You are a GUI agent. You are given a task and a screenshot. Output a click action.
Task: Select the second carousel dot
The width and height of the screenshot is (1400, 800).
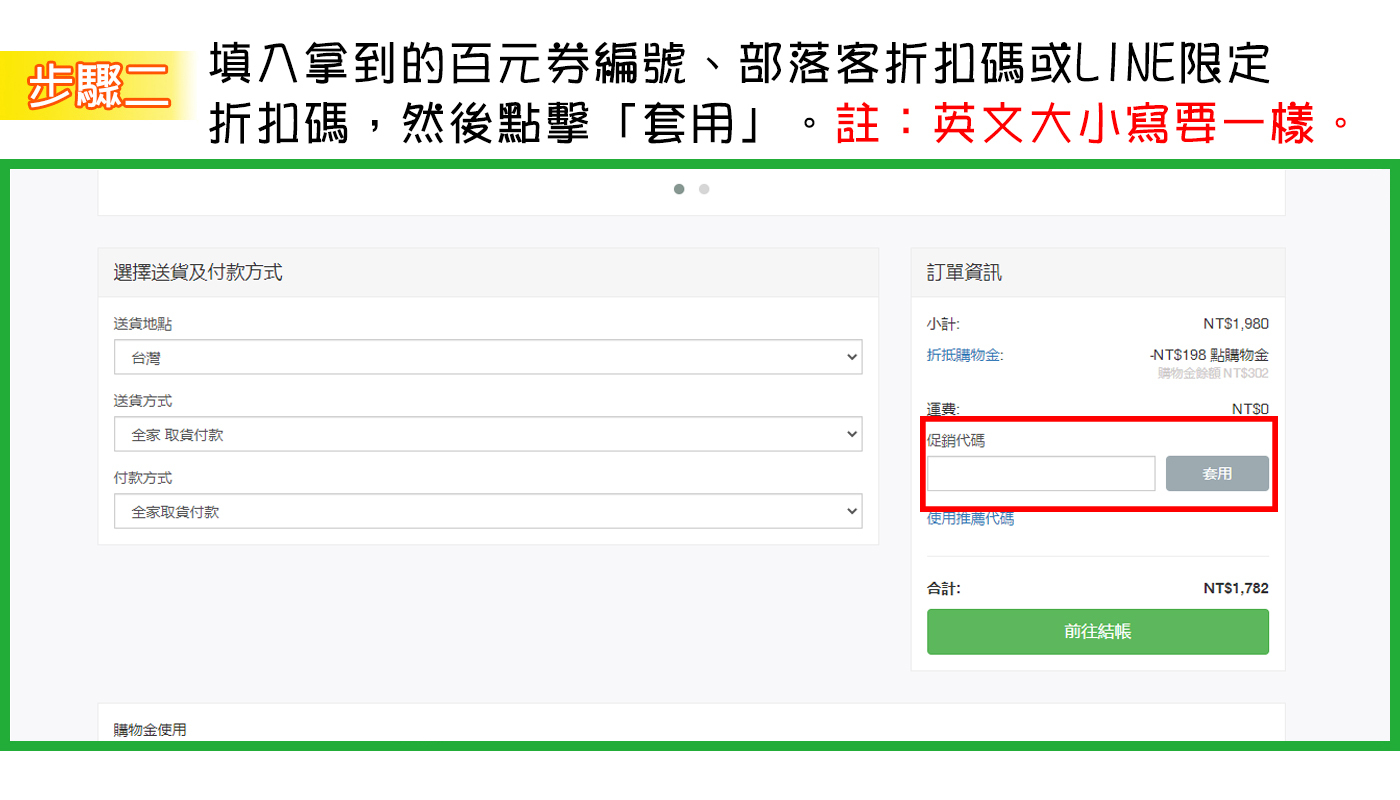704,188
